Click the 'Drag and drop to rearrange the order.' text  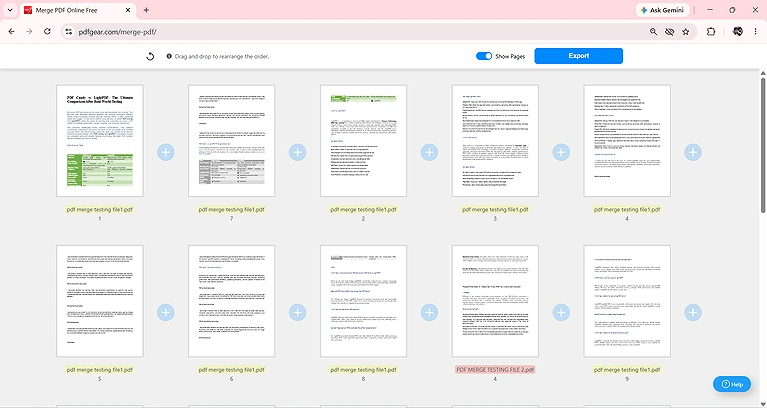pyautogui.click(x=222, y=56)
